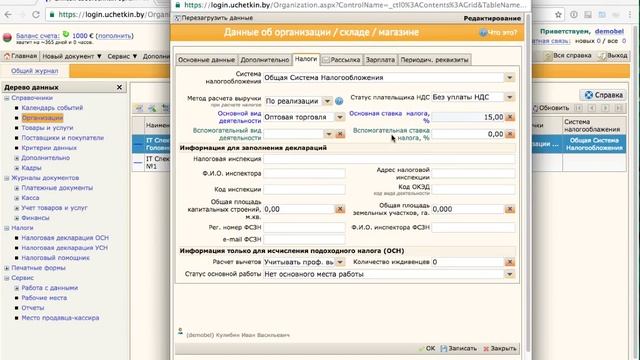Viewport: 640px width, 360px height.
Task: Expand the Печатные формы tree node
Action: coord(7,268)
